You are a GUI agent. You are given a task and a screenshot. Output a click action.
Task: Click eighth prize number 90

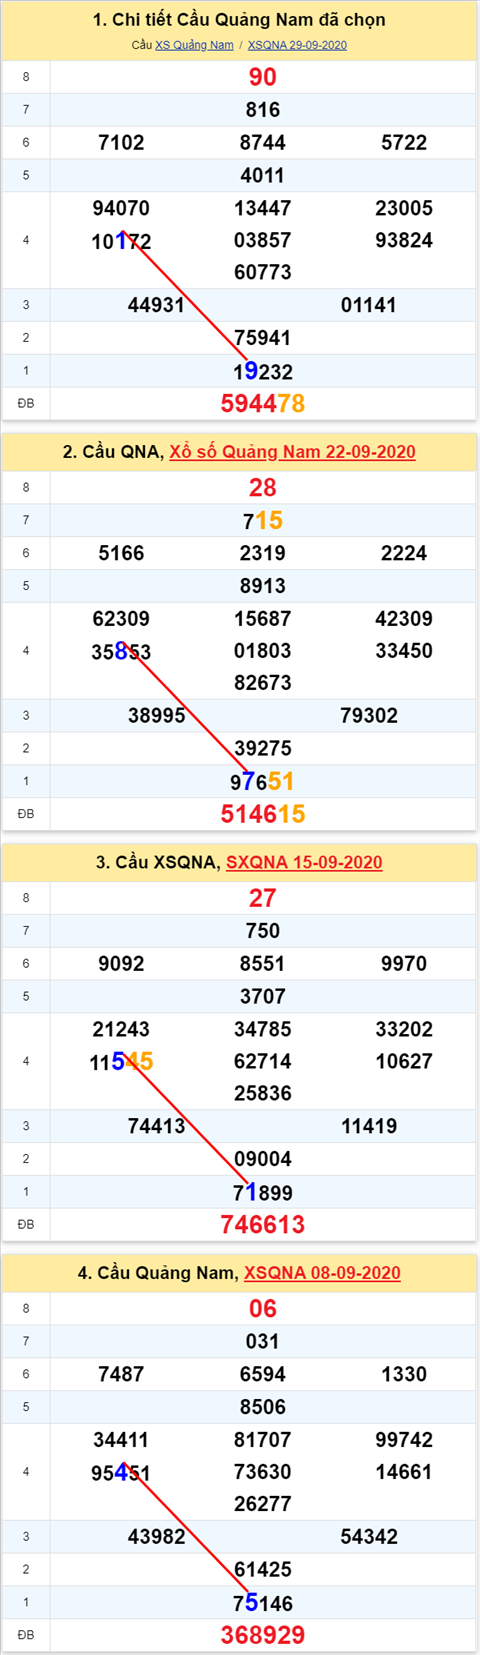(x=263, y=77)
